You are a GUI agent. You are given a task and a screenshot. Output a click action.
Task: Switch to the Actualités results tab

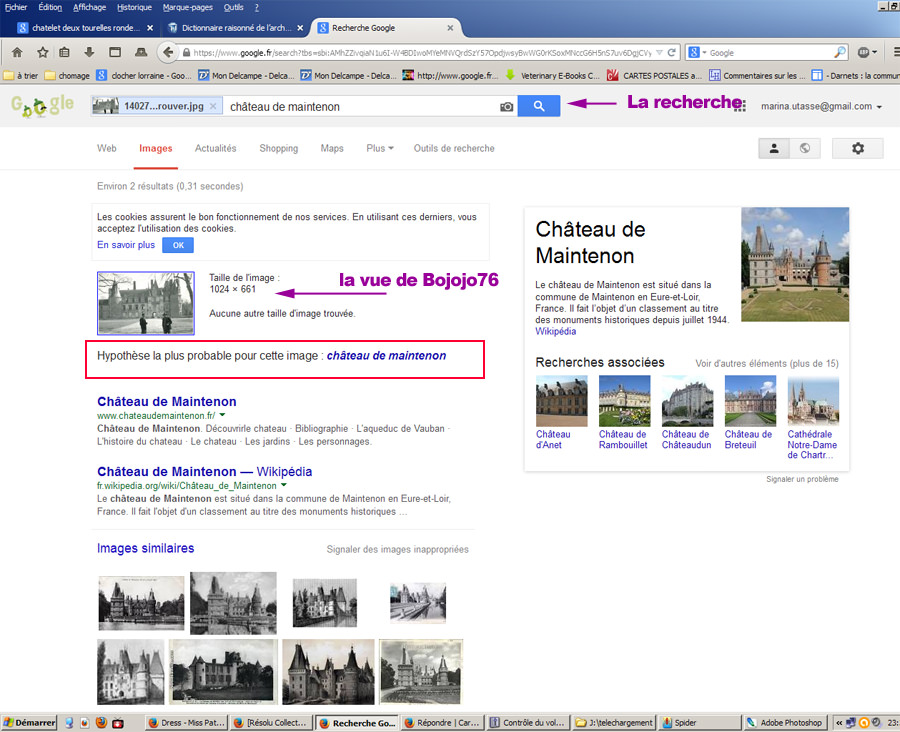[215, 148]
